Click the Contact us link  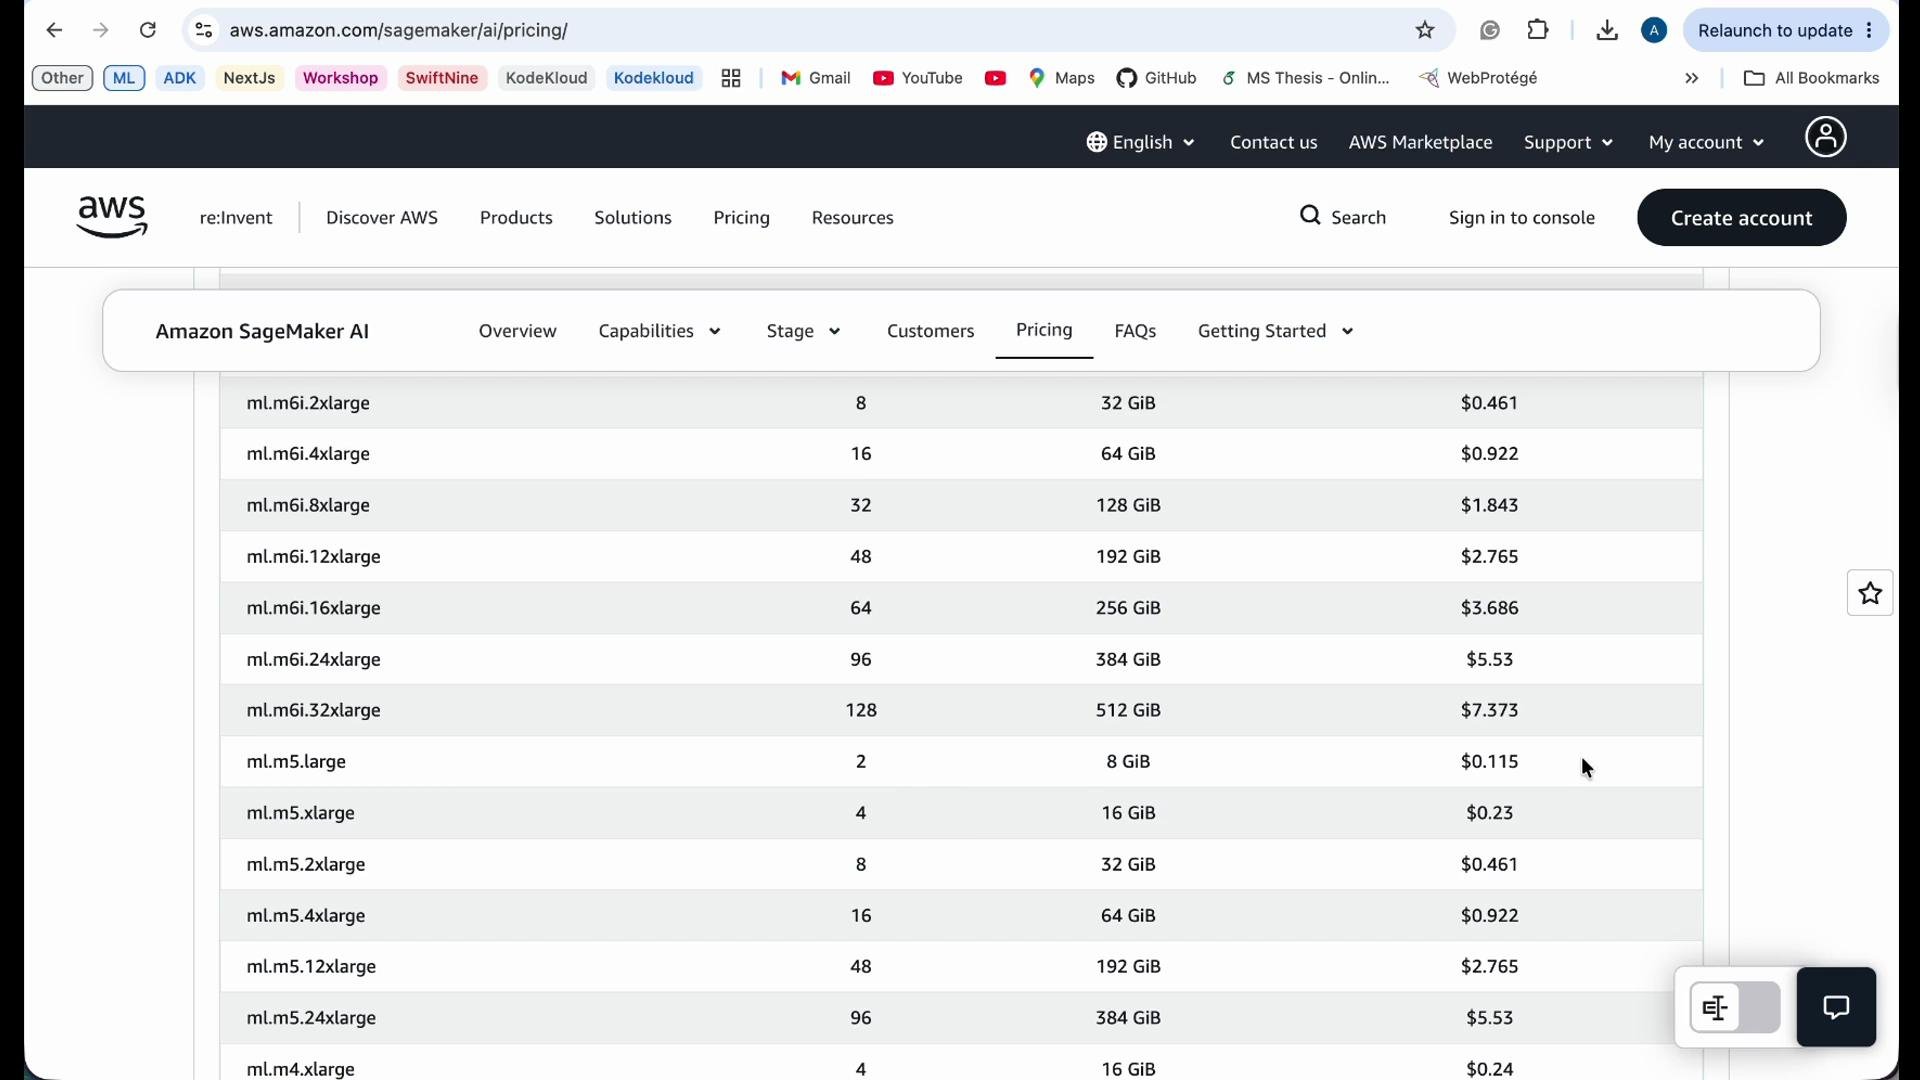pos(1273,142)
